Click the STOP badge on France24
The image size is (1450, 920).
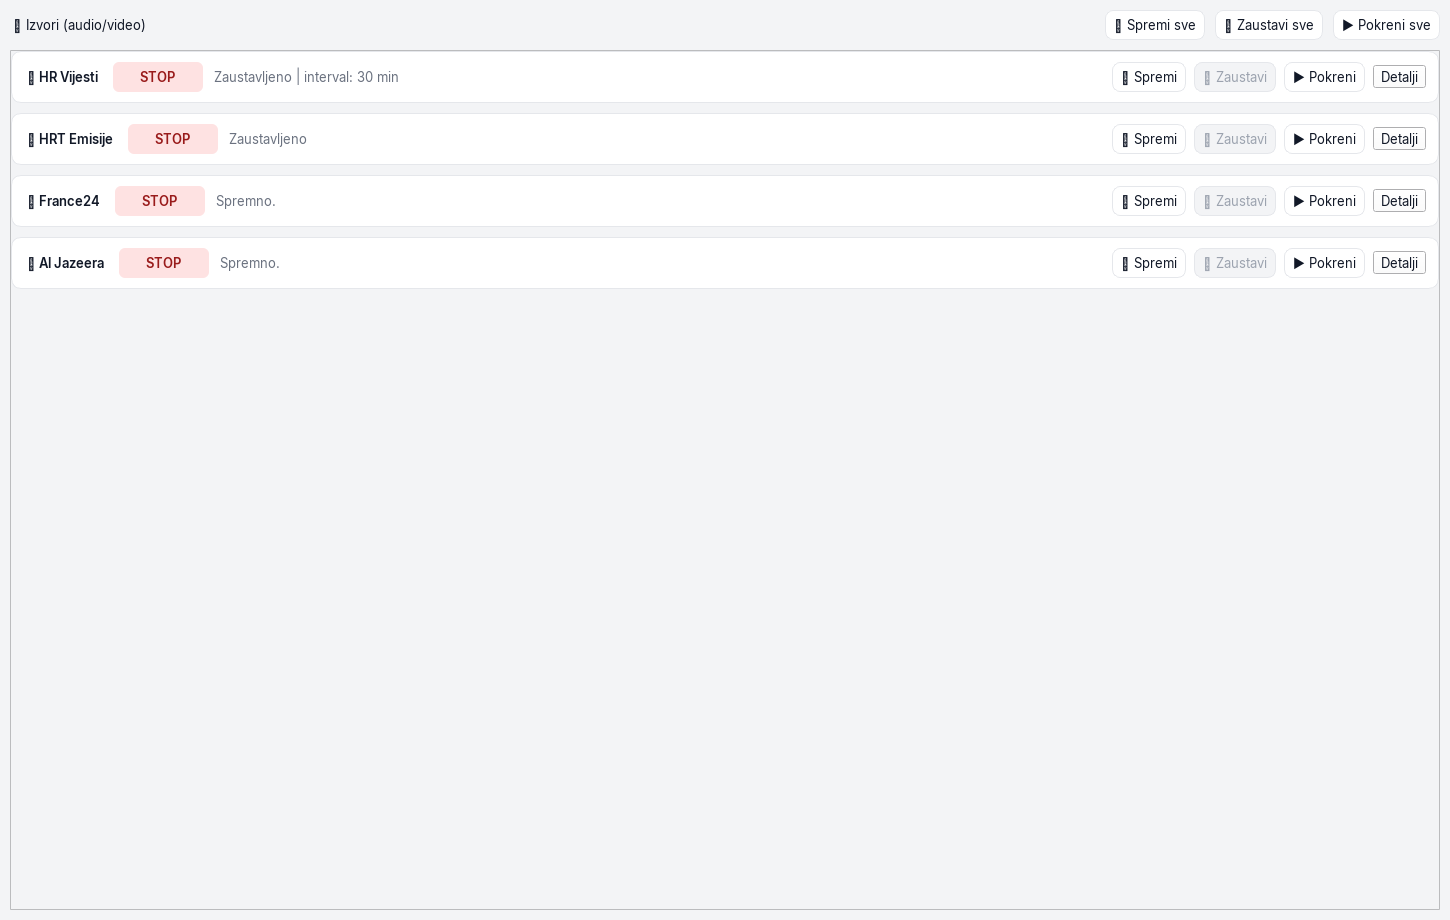pos(160,201)
